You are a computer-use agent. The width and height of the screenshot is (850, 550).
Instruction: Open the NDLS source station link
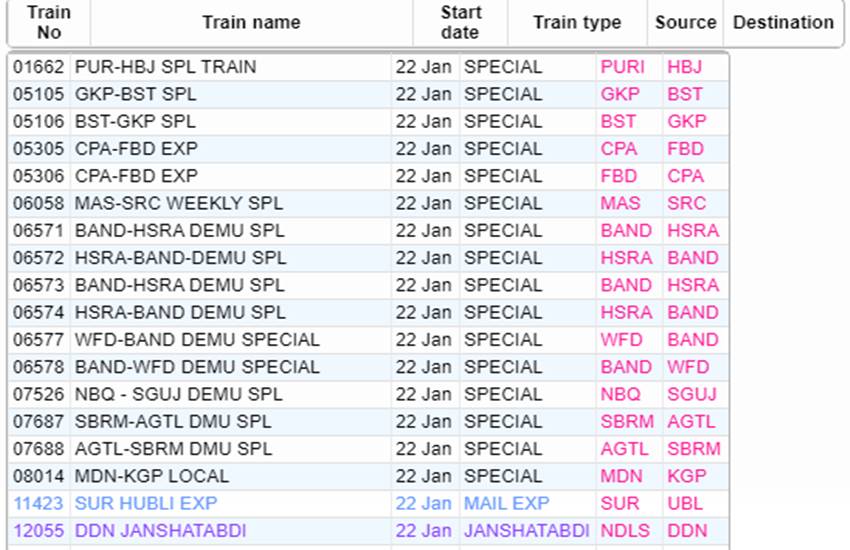(625, 530)
